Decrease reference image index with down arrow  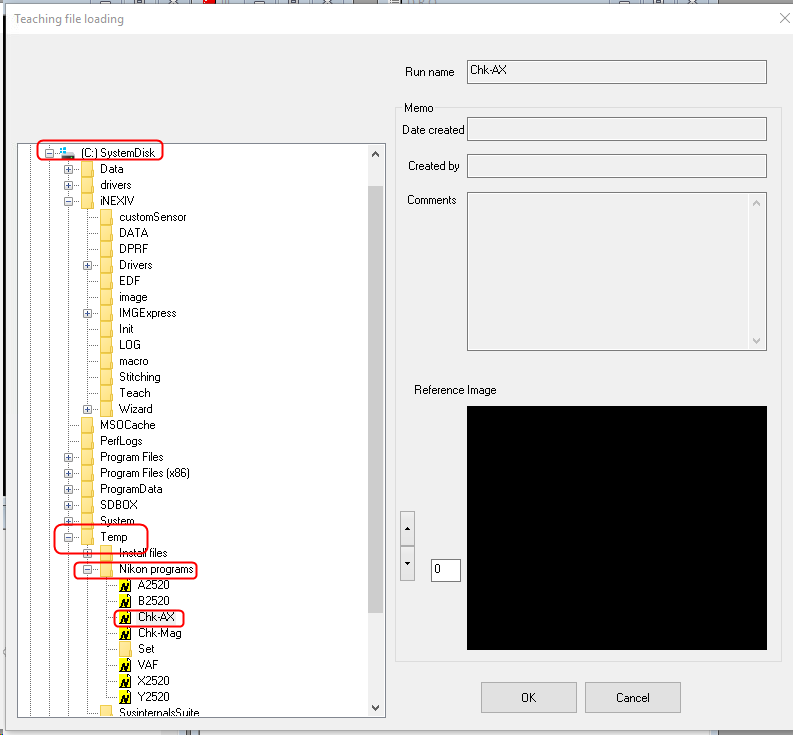click(408, 564)
